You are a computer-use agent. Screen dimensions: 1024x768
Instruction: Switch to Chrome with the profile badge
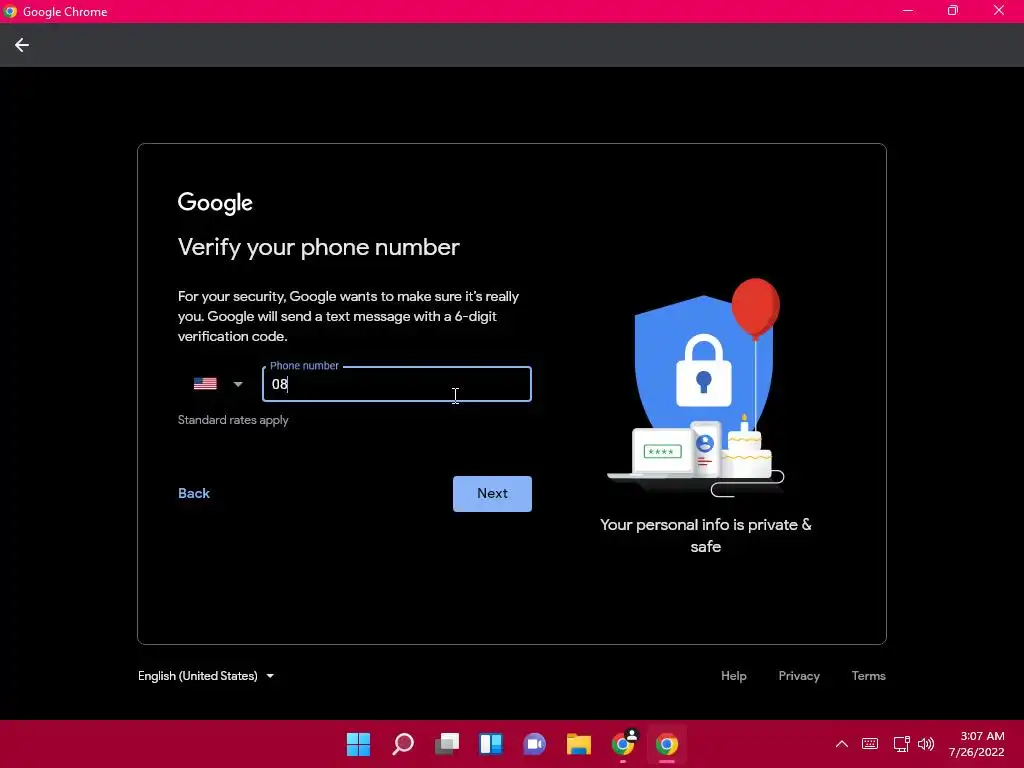(623, 744)
